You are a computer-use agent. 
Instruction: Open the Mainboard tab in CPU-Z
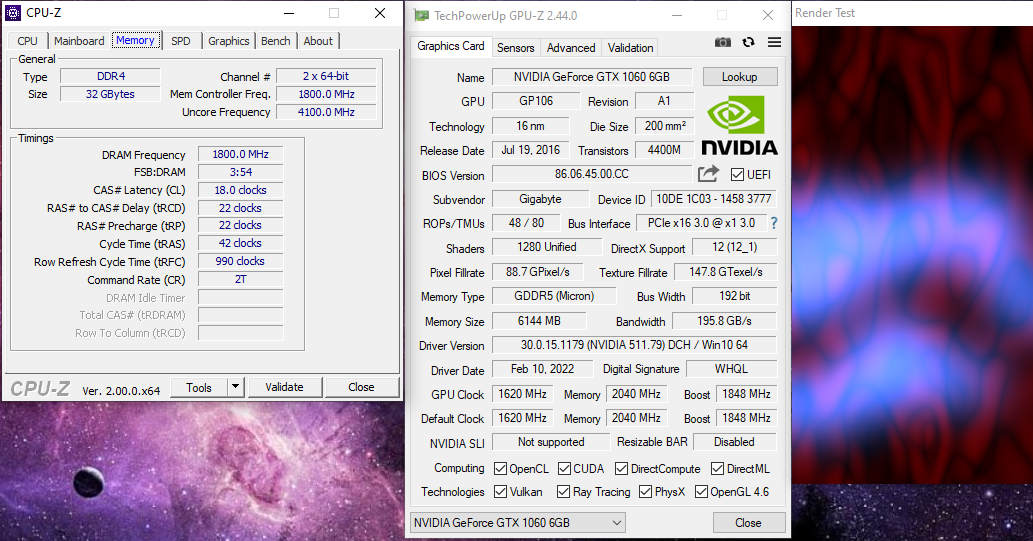click(x=79, y=41)
